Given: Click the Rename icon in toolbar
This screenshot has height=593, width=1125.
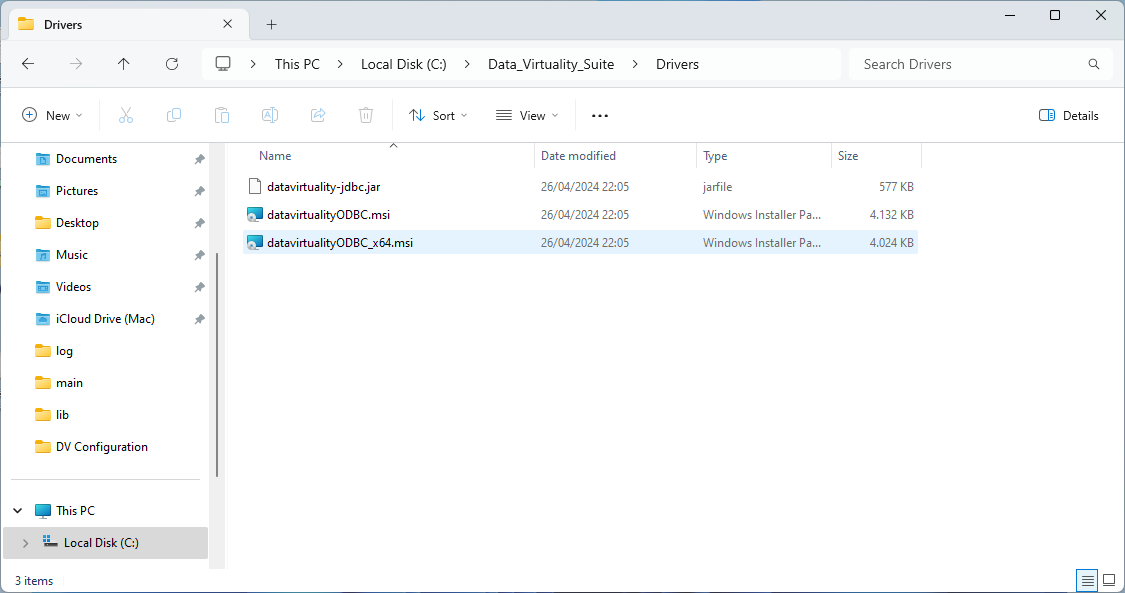Looking at the screenshot, I should tap(270, 116).
